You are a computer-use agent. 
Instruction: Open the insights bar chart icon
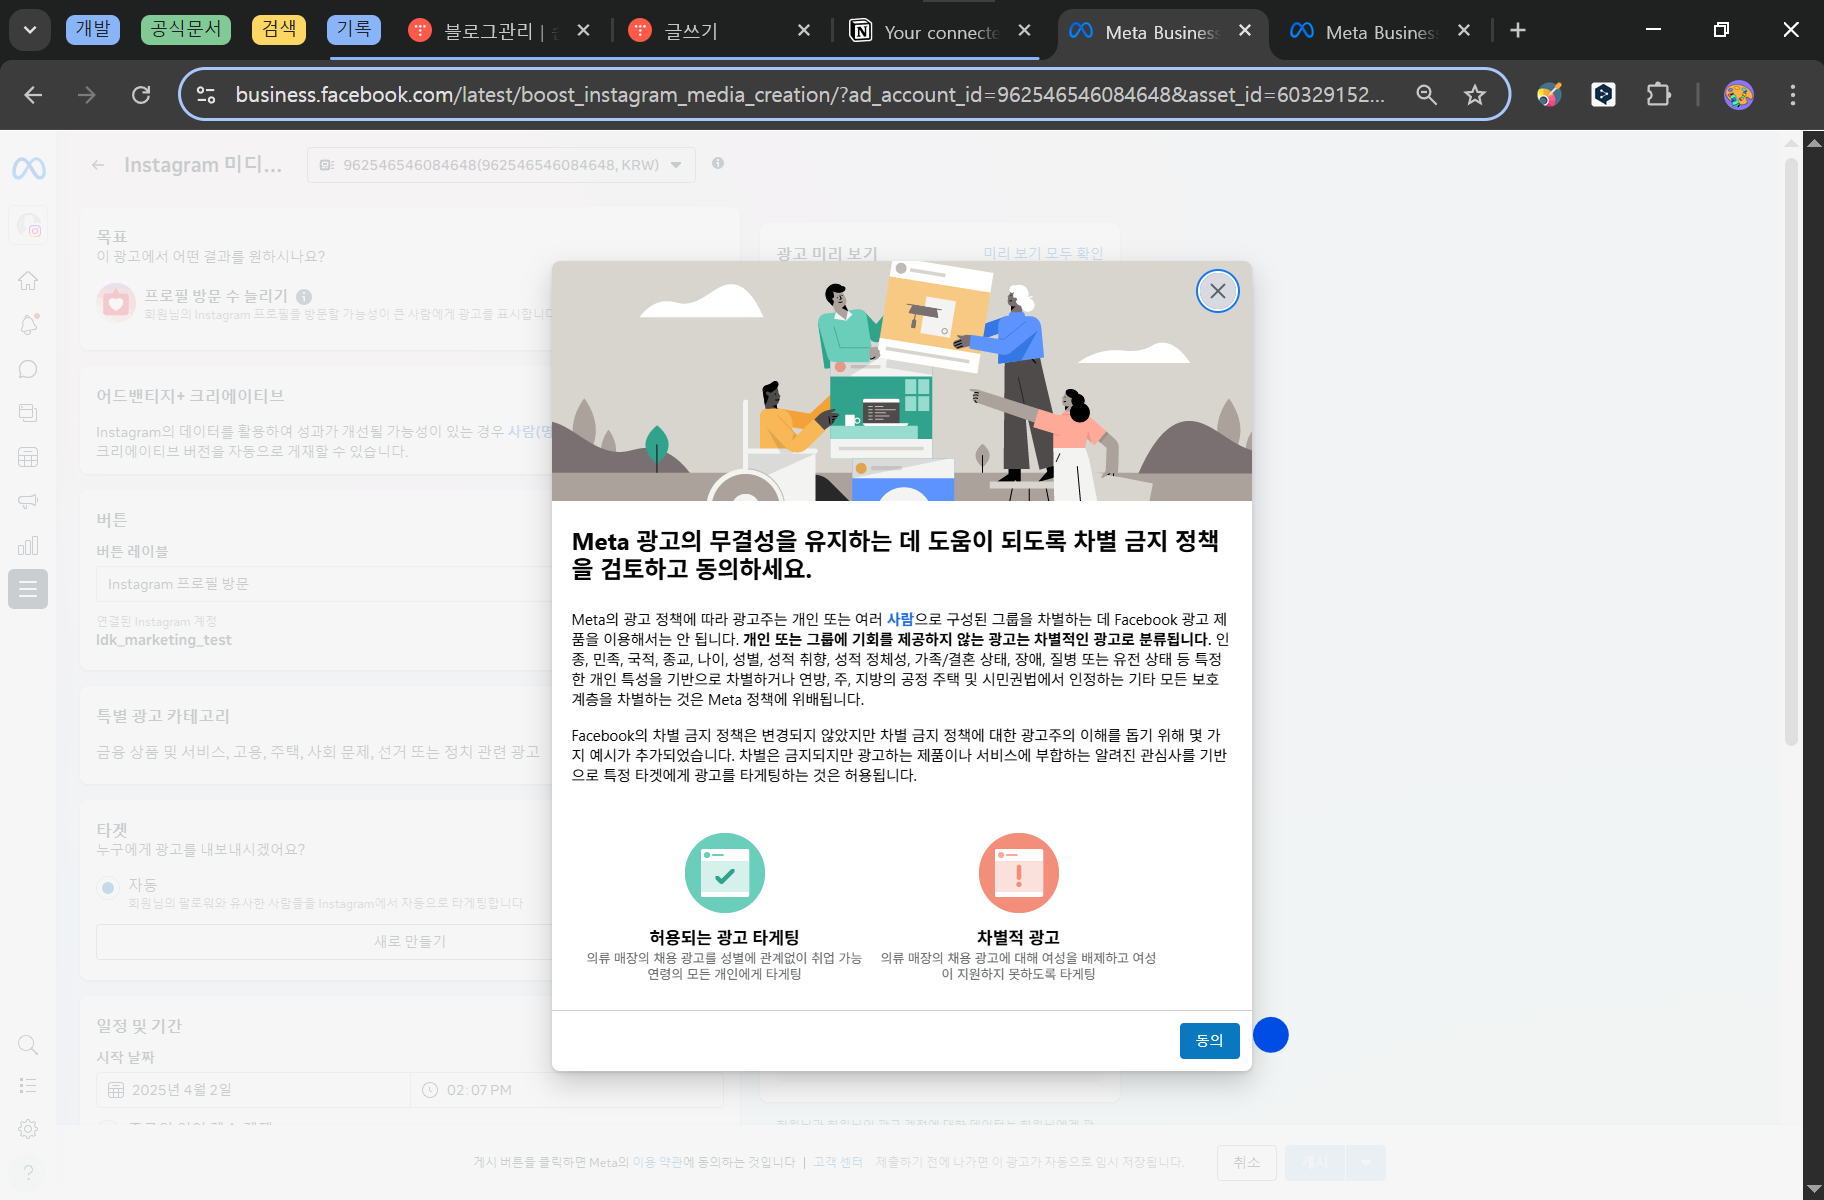point(28,545)
